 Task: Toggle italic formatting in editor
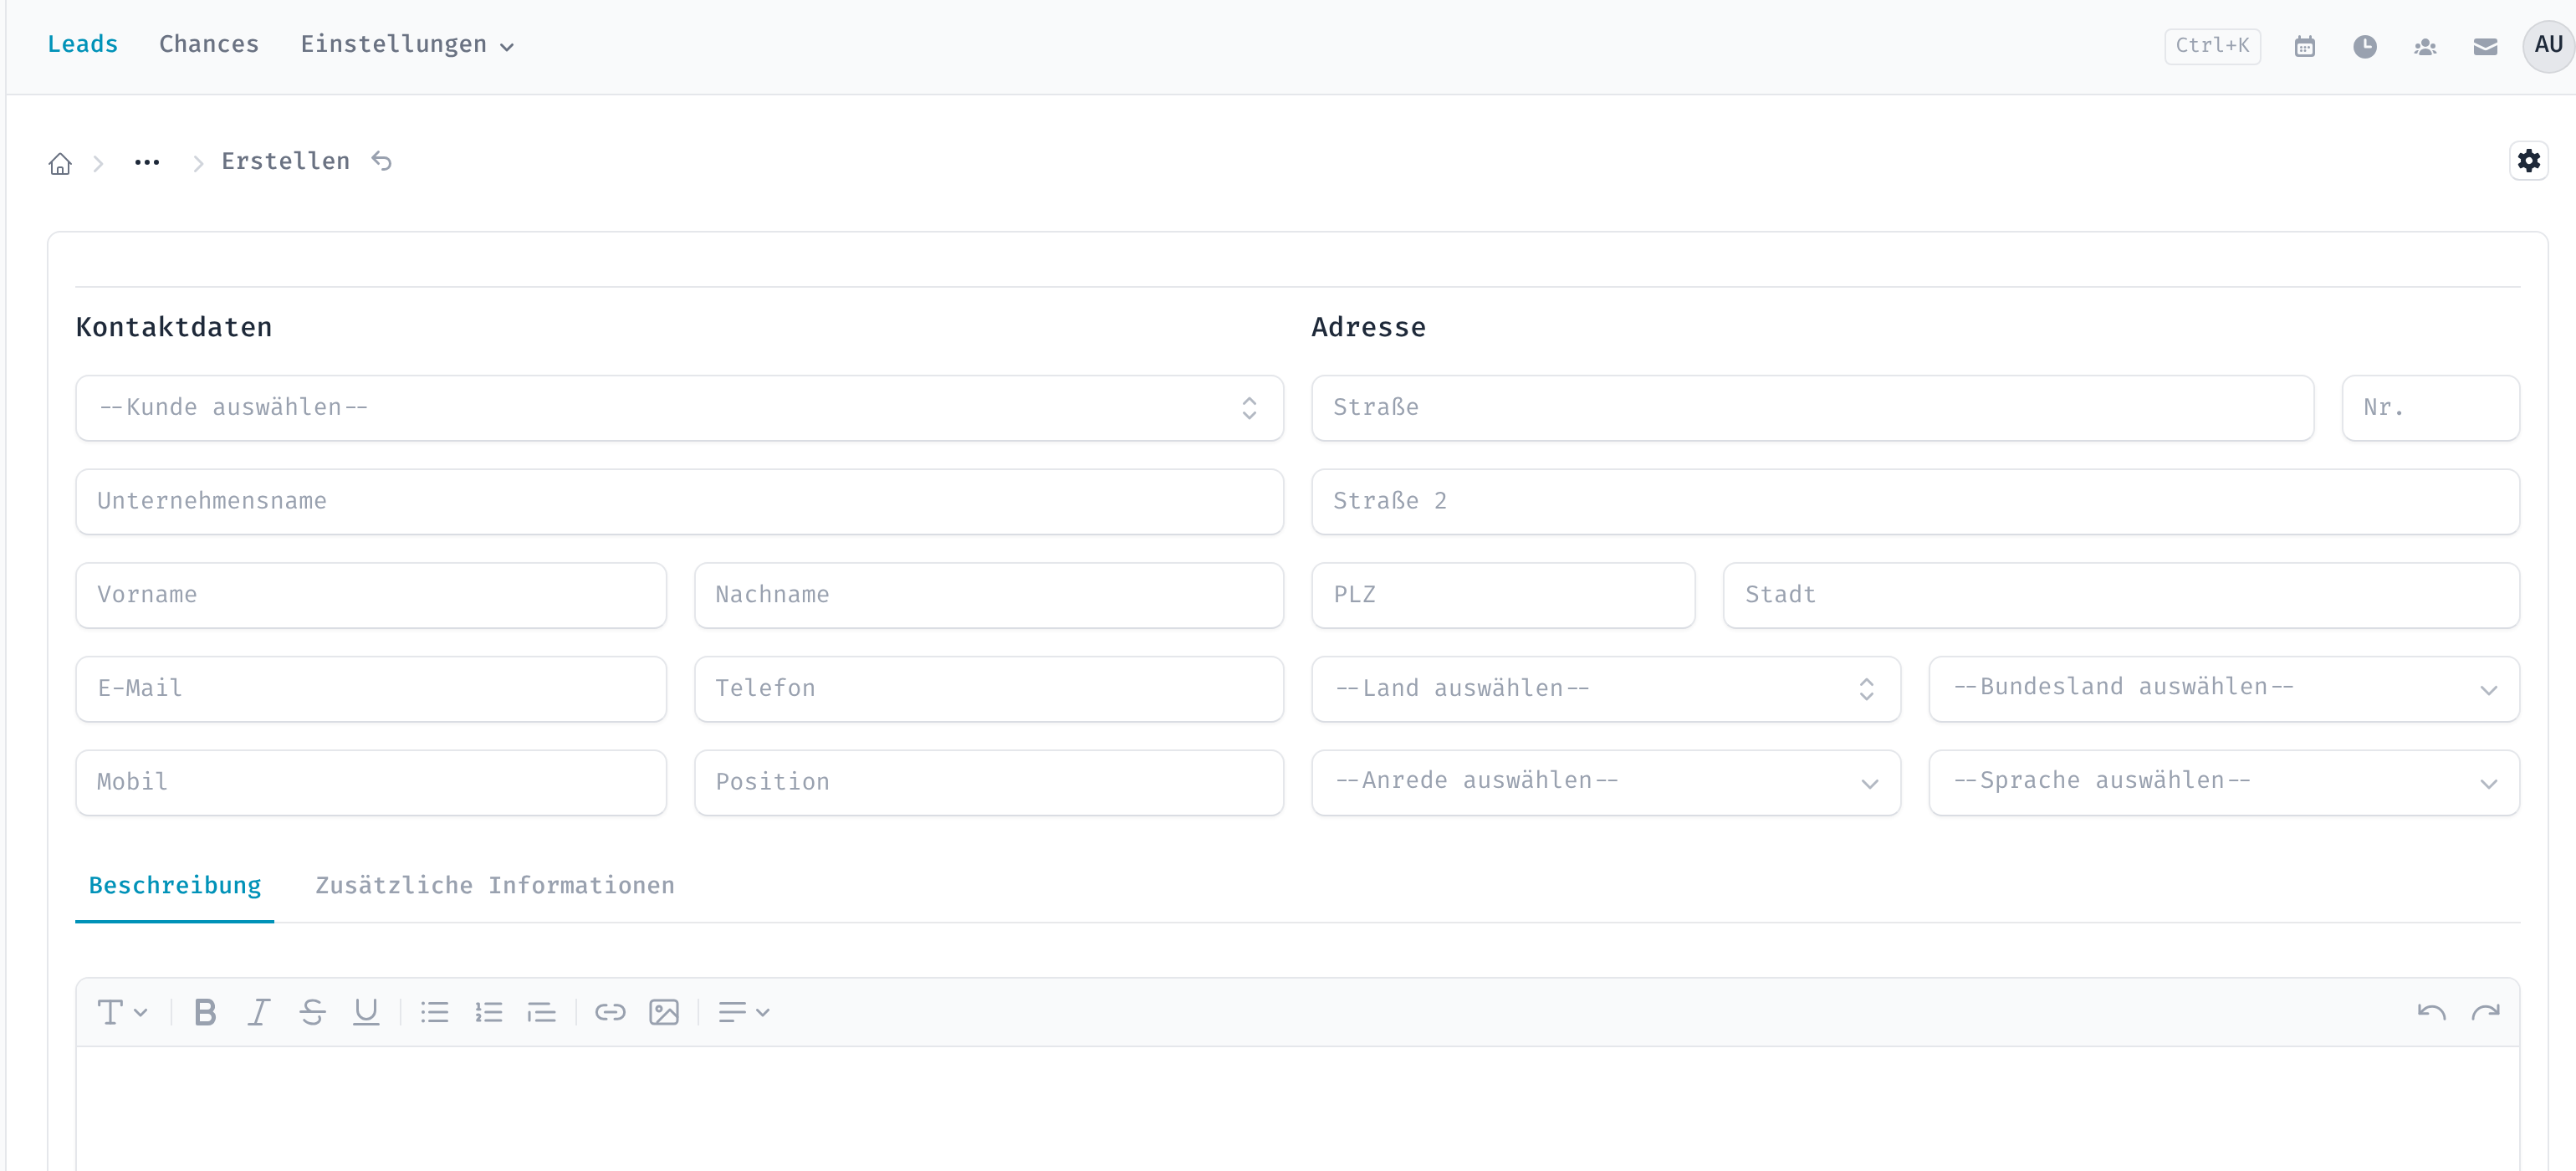[259, 1012]
